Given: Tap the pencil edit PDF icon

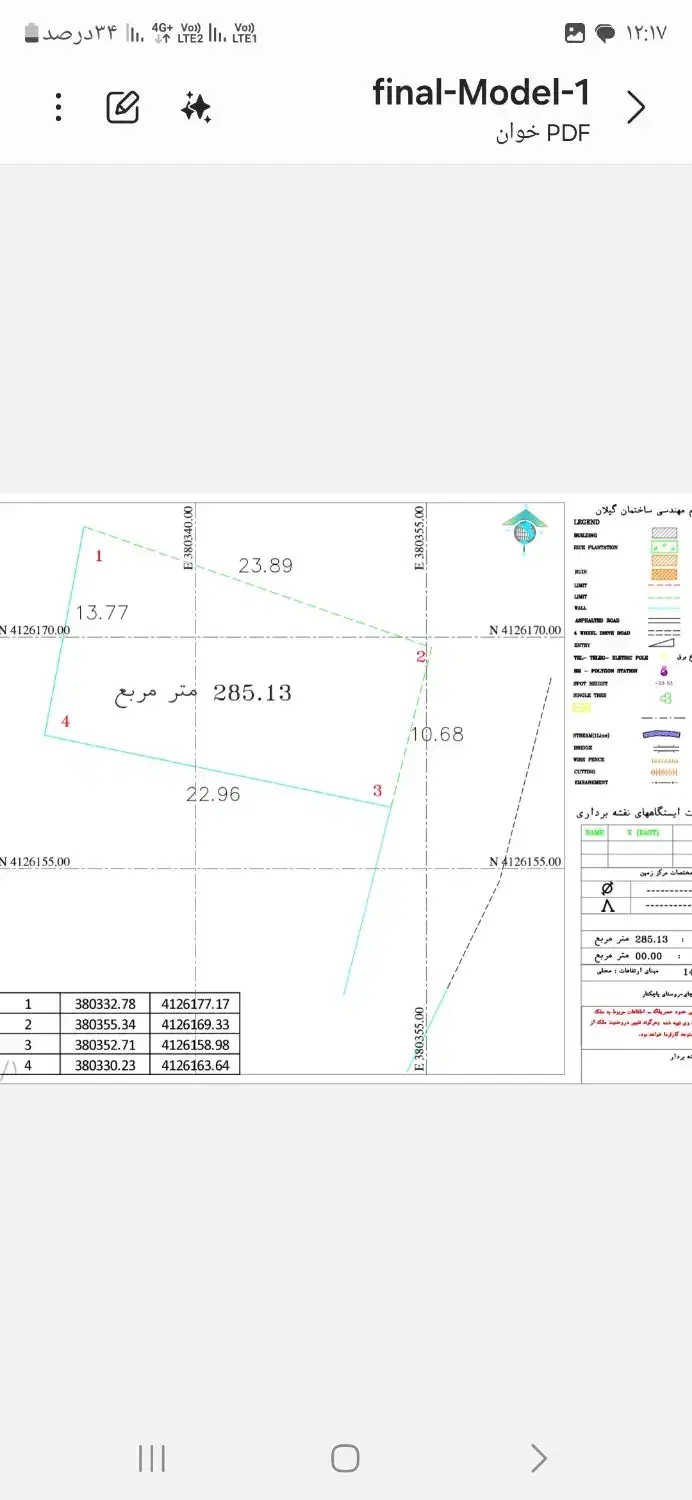Looking at the screenshot, I should click(x=123, y=107).
